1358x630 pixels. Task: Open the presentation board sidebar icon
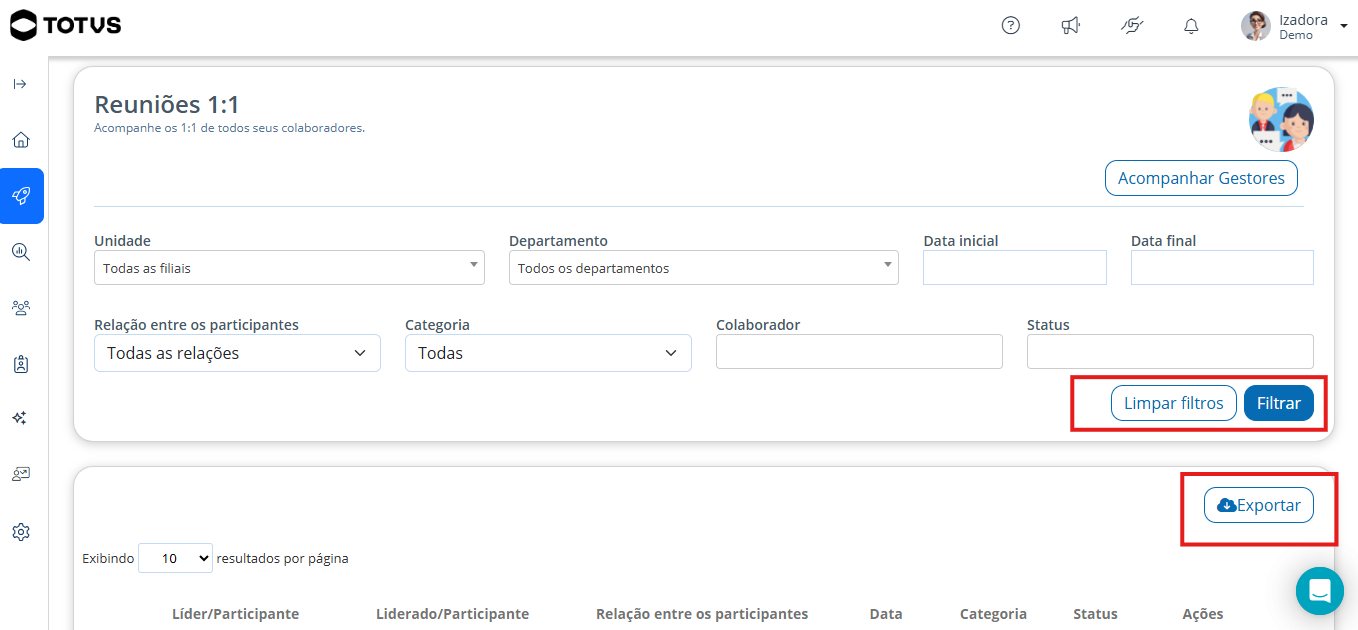(x=21, y=474)
